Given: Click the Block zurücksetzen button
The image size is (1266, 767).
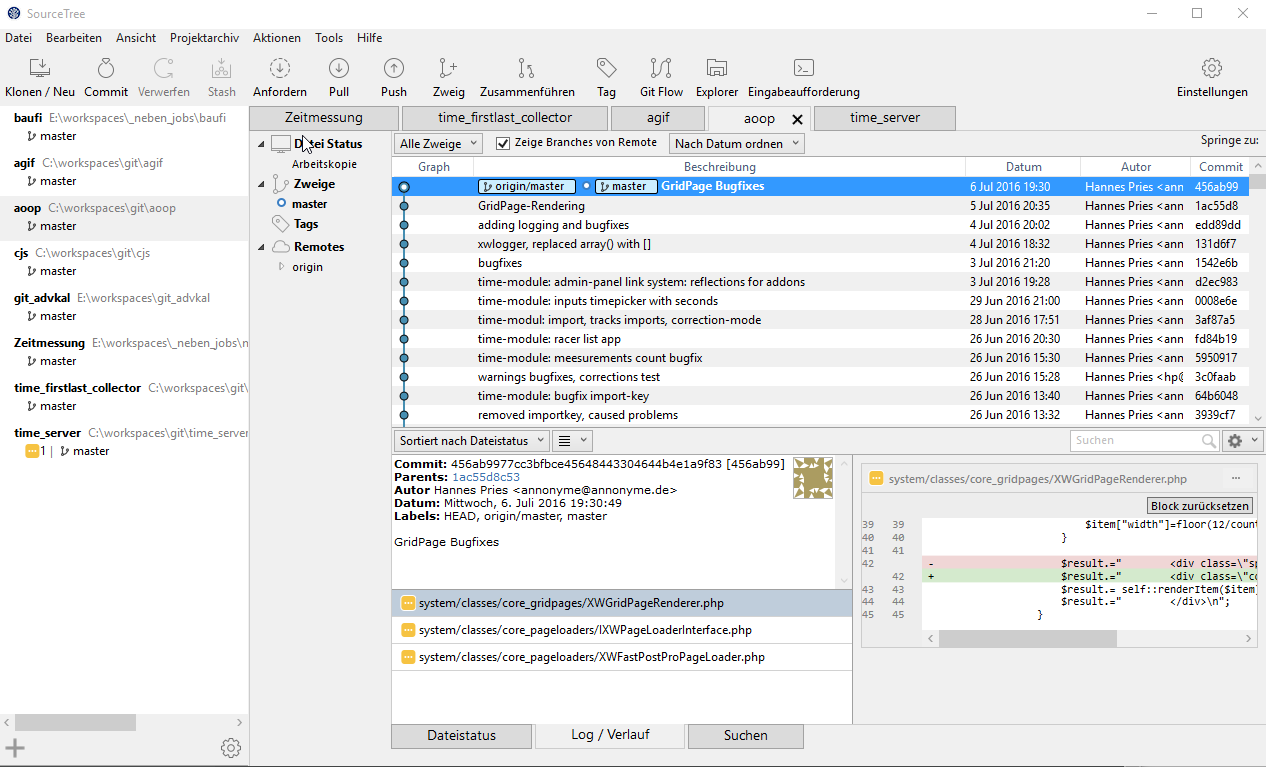Looking at the screenshot, I should coord(1200,506).
